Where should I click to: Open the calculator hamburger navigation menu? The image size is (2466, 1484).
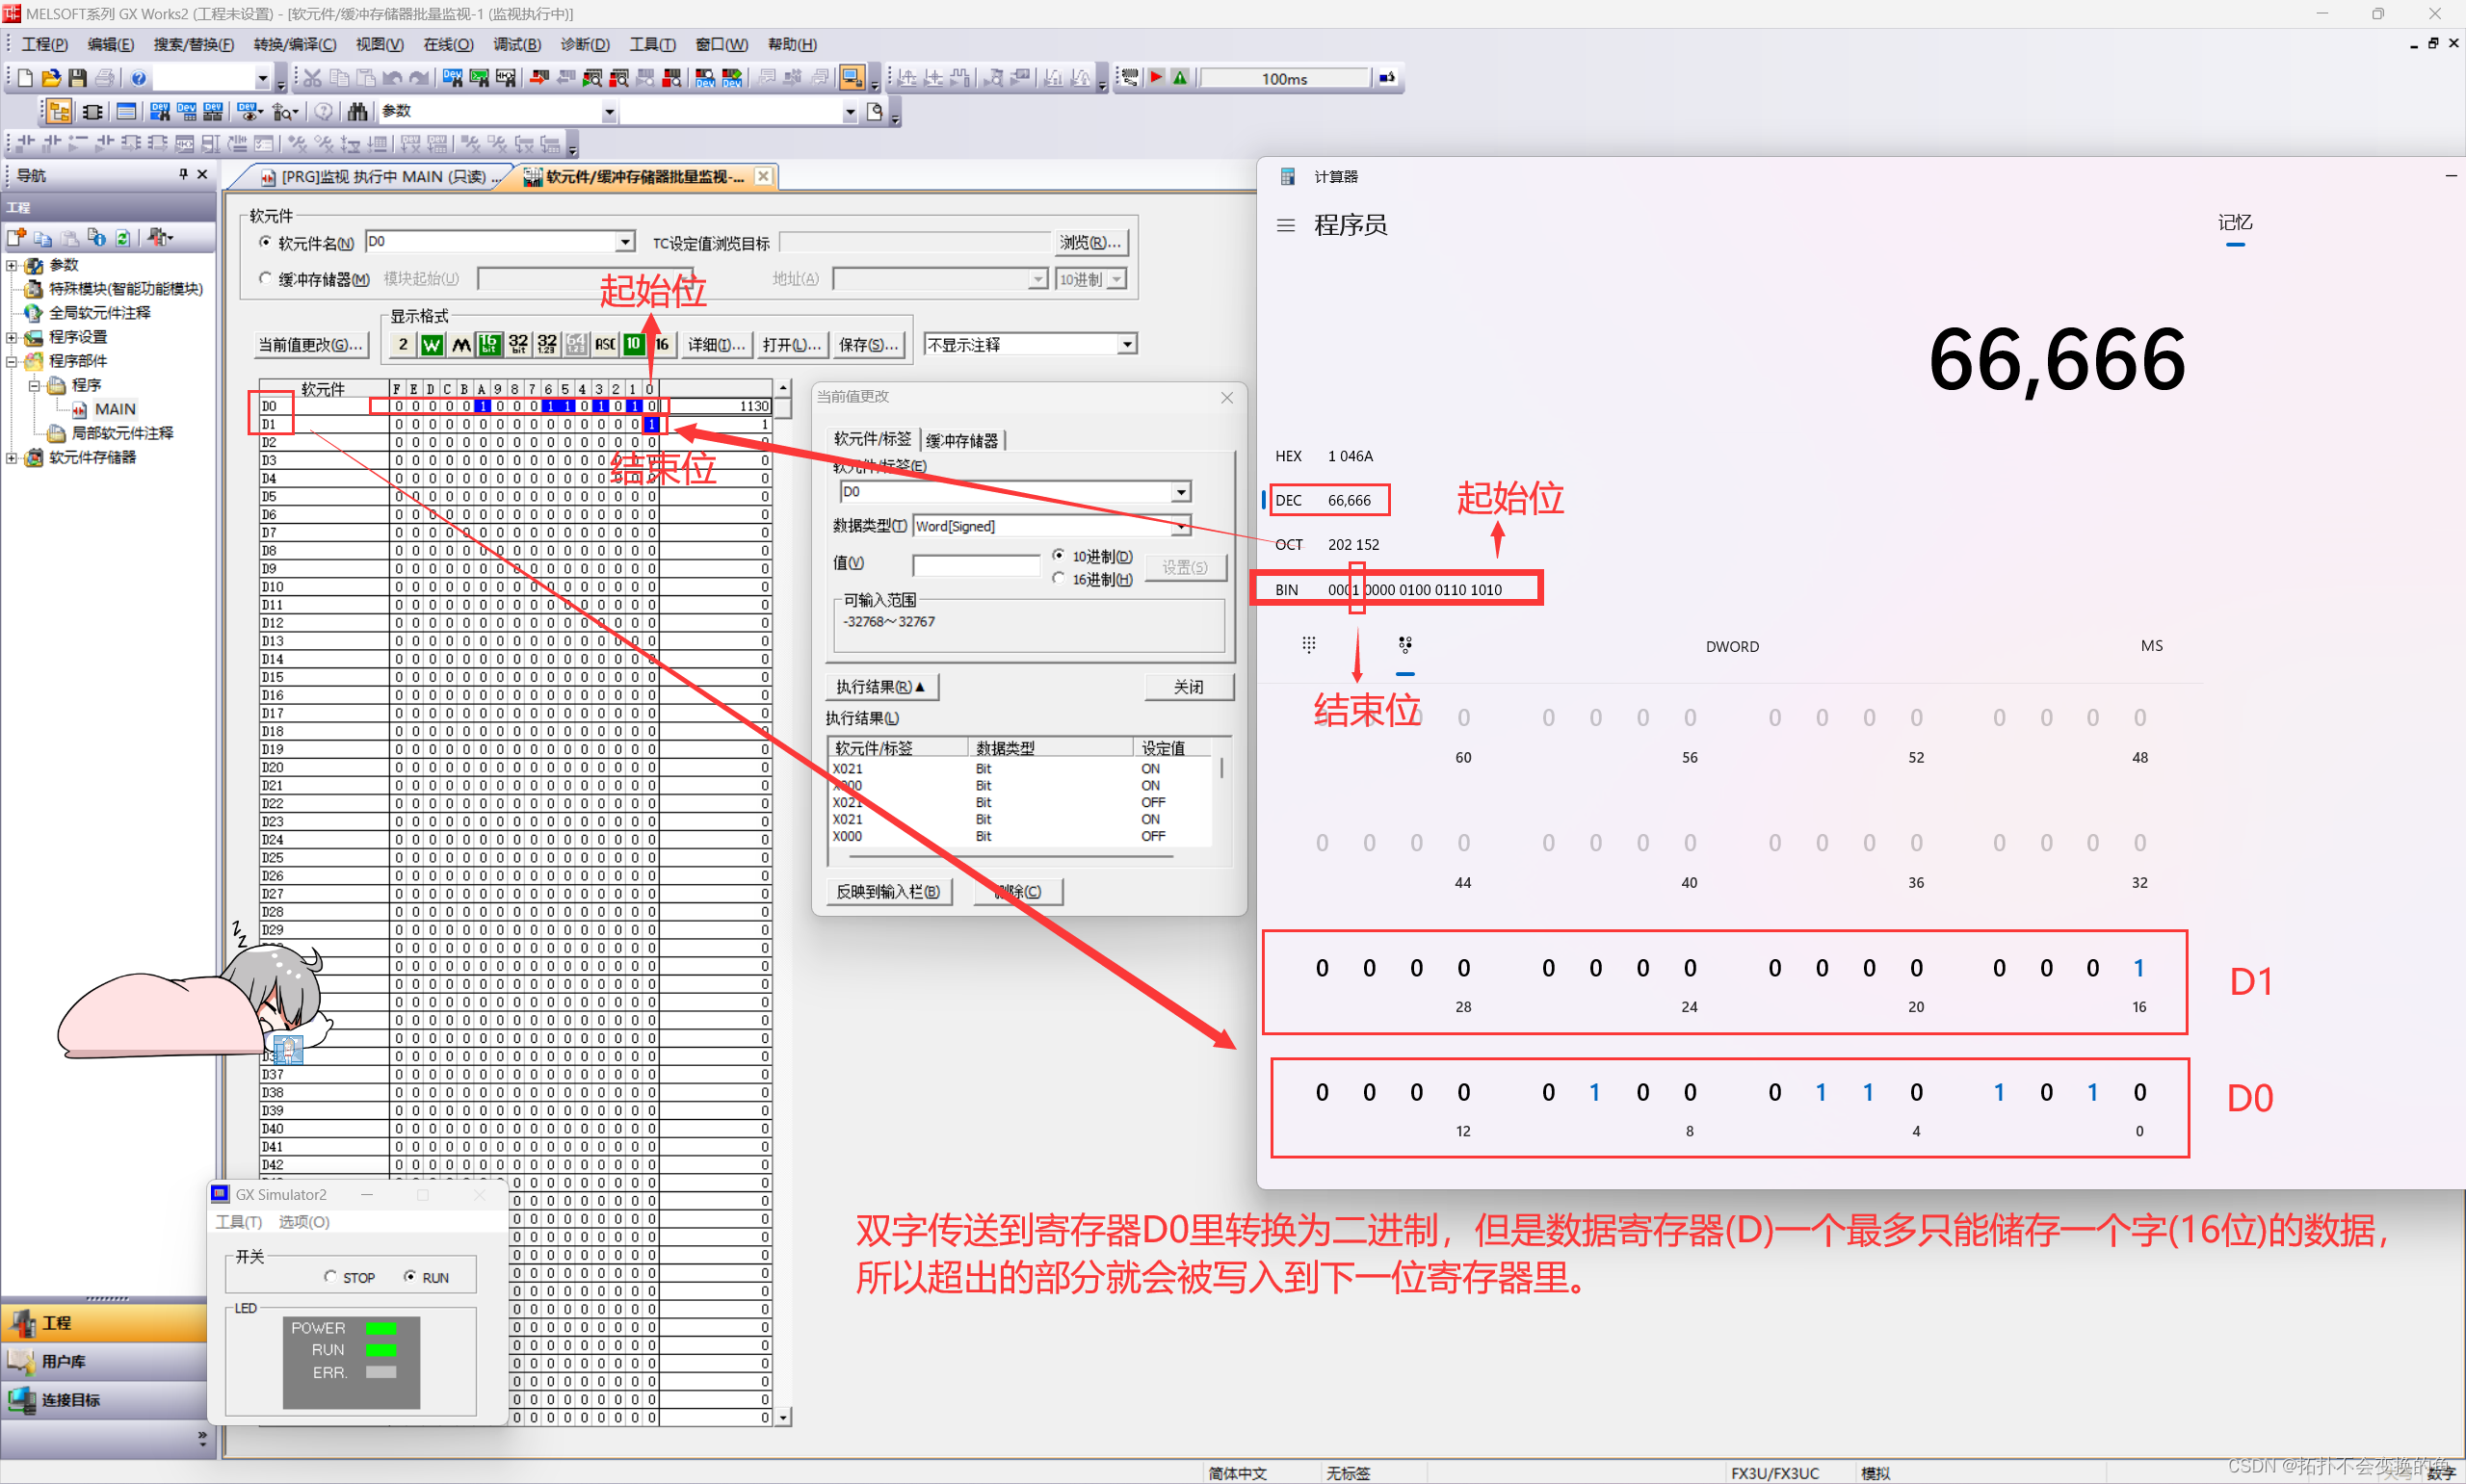pyautogui.click(x=1286, y=225)
